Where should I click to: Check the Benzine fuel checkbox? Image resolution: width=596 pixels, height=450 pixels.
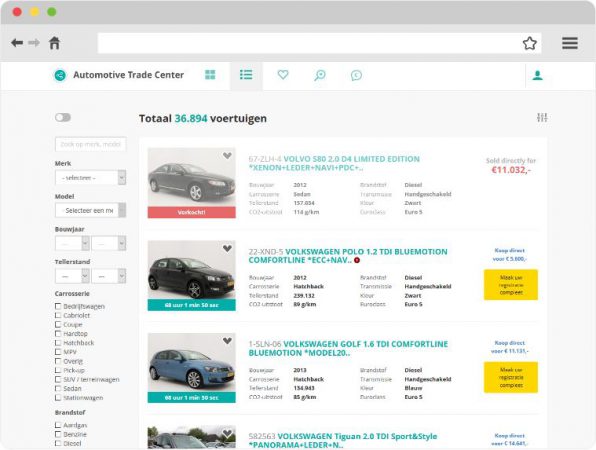point(58,434)
